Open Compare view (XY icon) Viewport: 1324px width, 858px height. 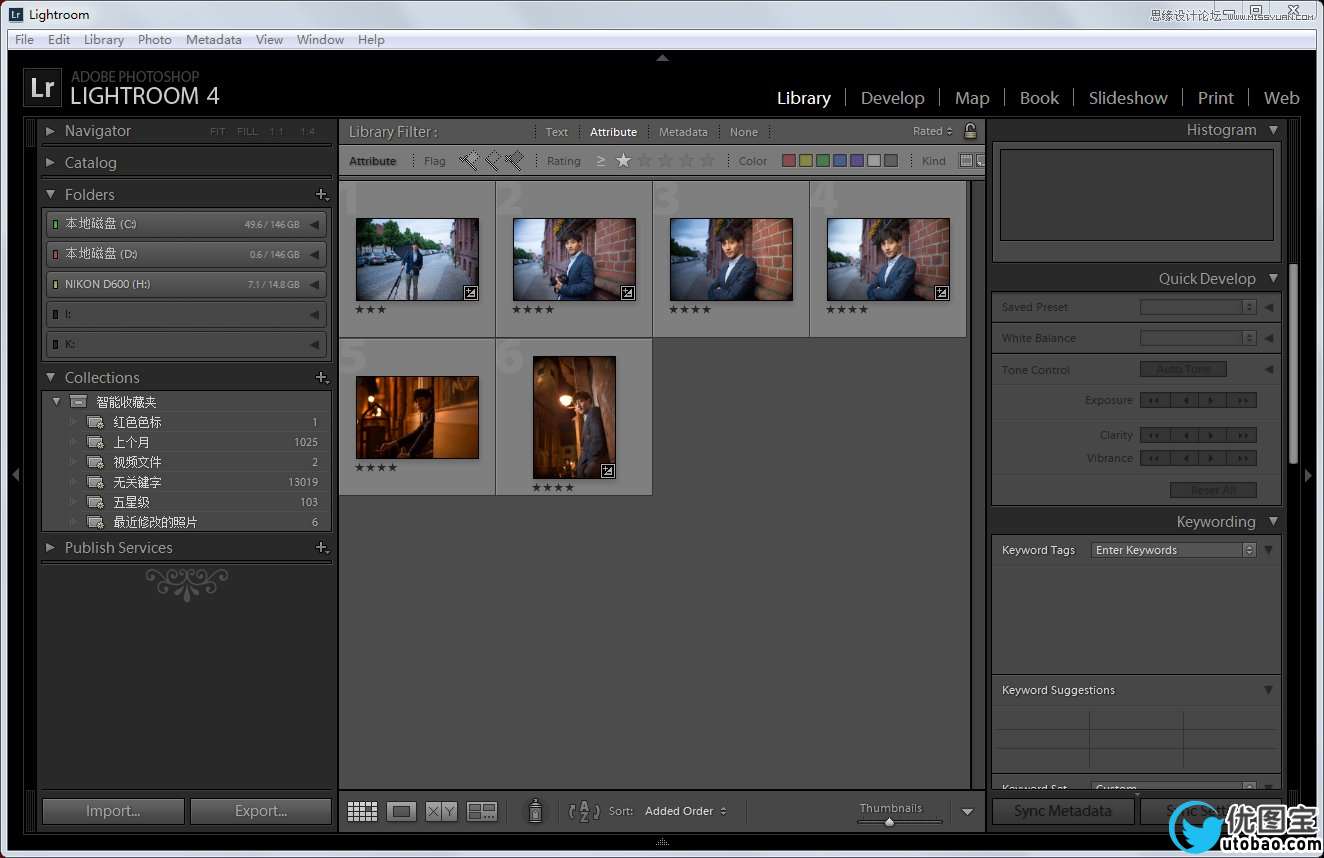click(x=441, y=811)
